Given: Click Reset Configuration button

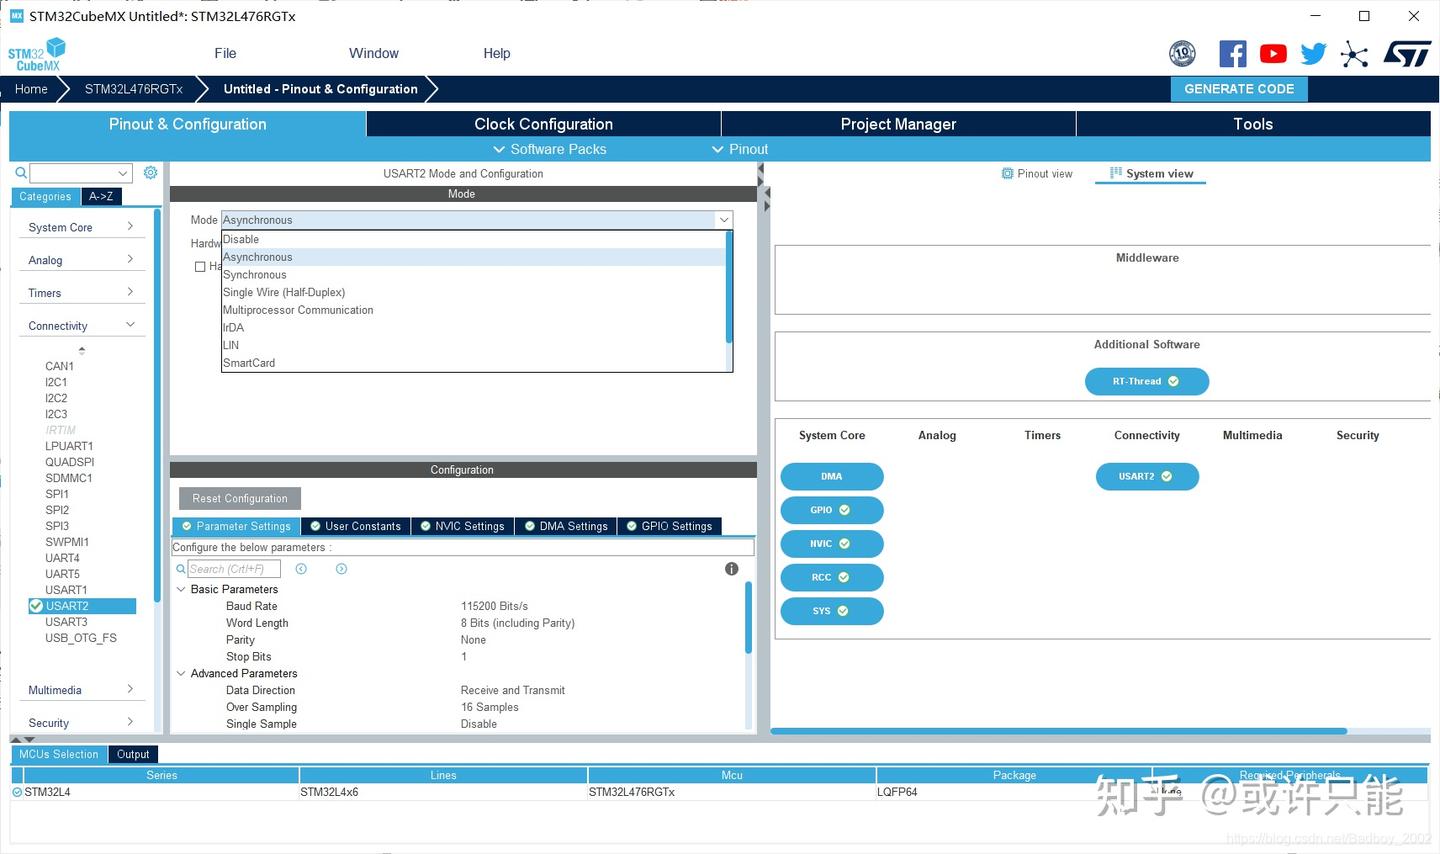Looking at the screenshot, I should (x=240, y=499).
